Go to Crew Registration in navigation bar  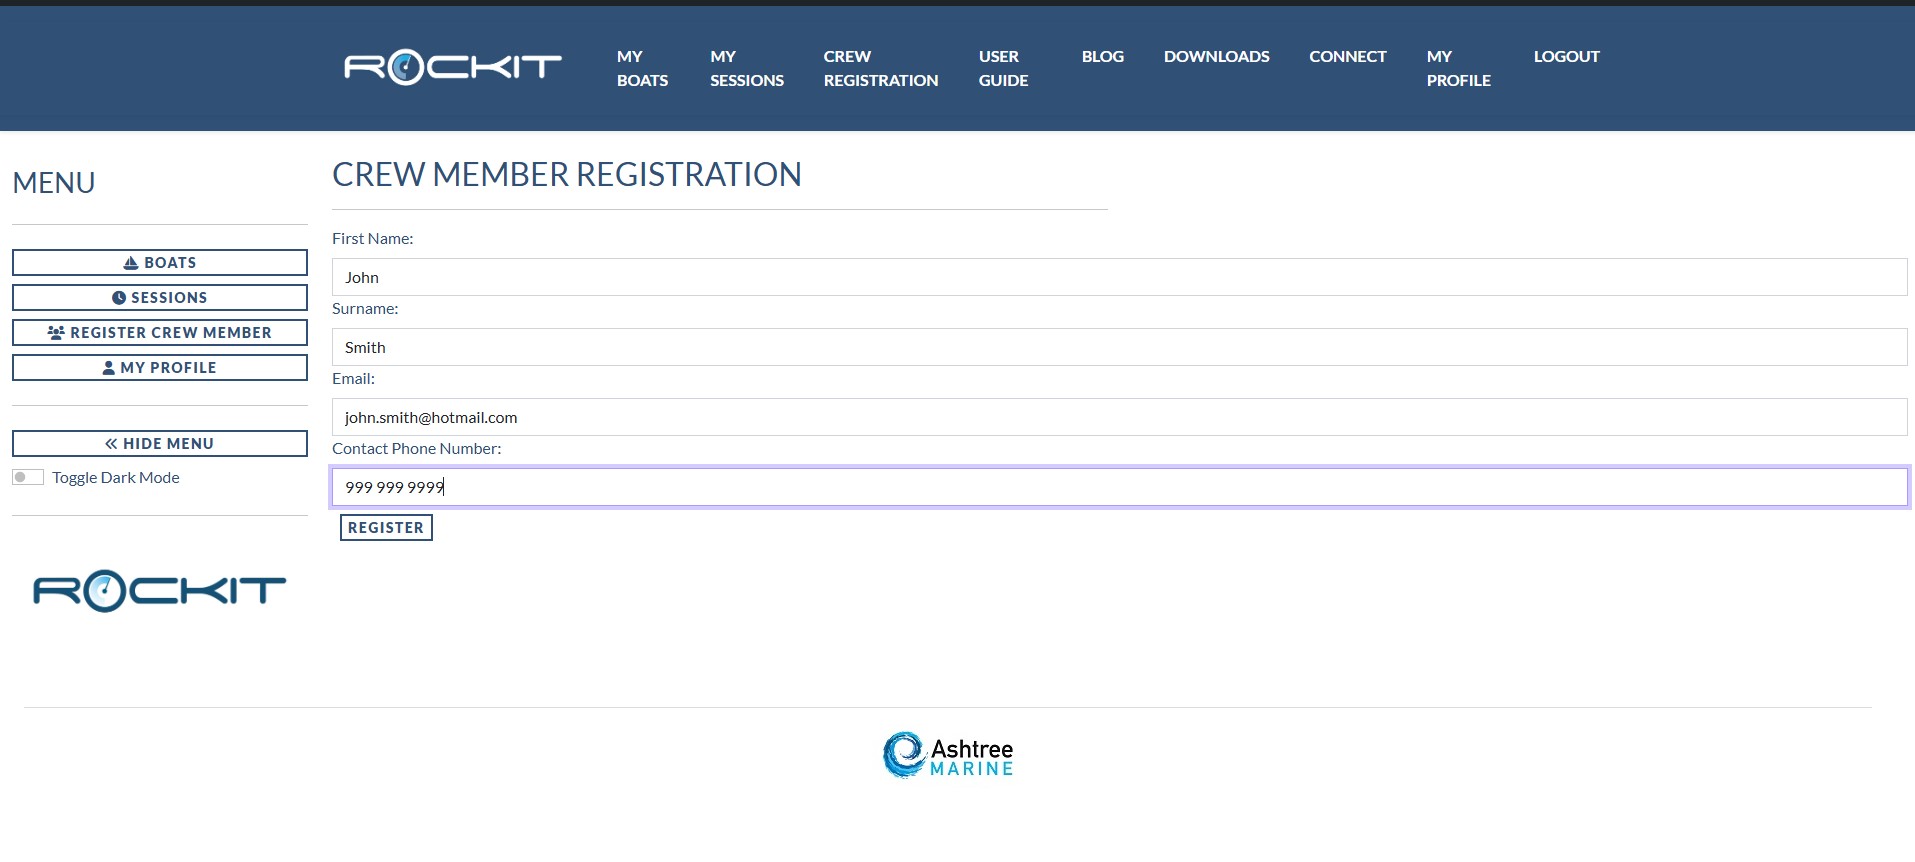pos(880,68)
